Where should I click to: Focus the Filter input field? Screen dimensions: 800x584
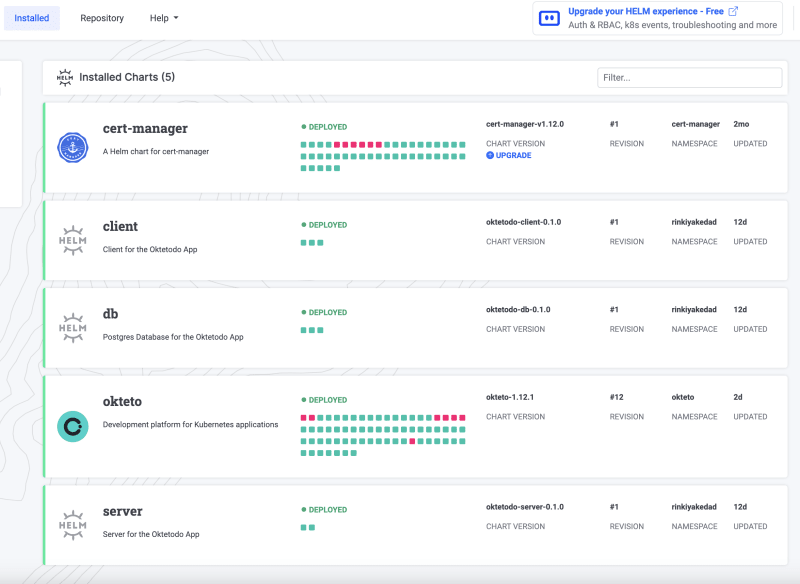689,78
